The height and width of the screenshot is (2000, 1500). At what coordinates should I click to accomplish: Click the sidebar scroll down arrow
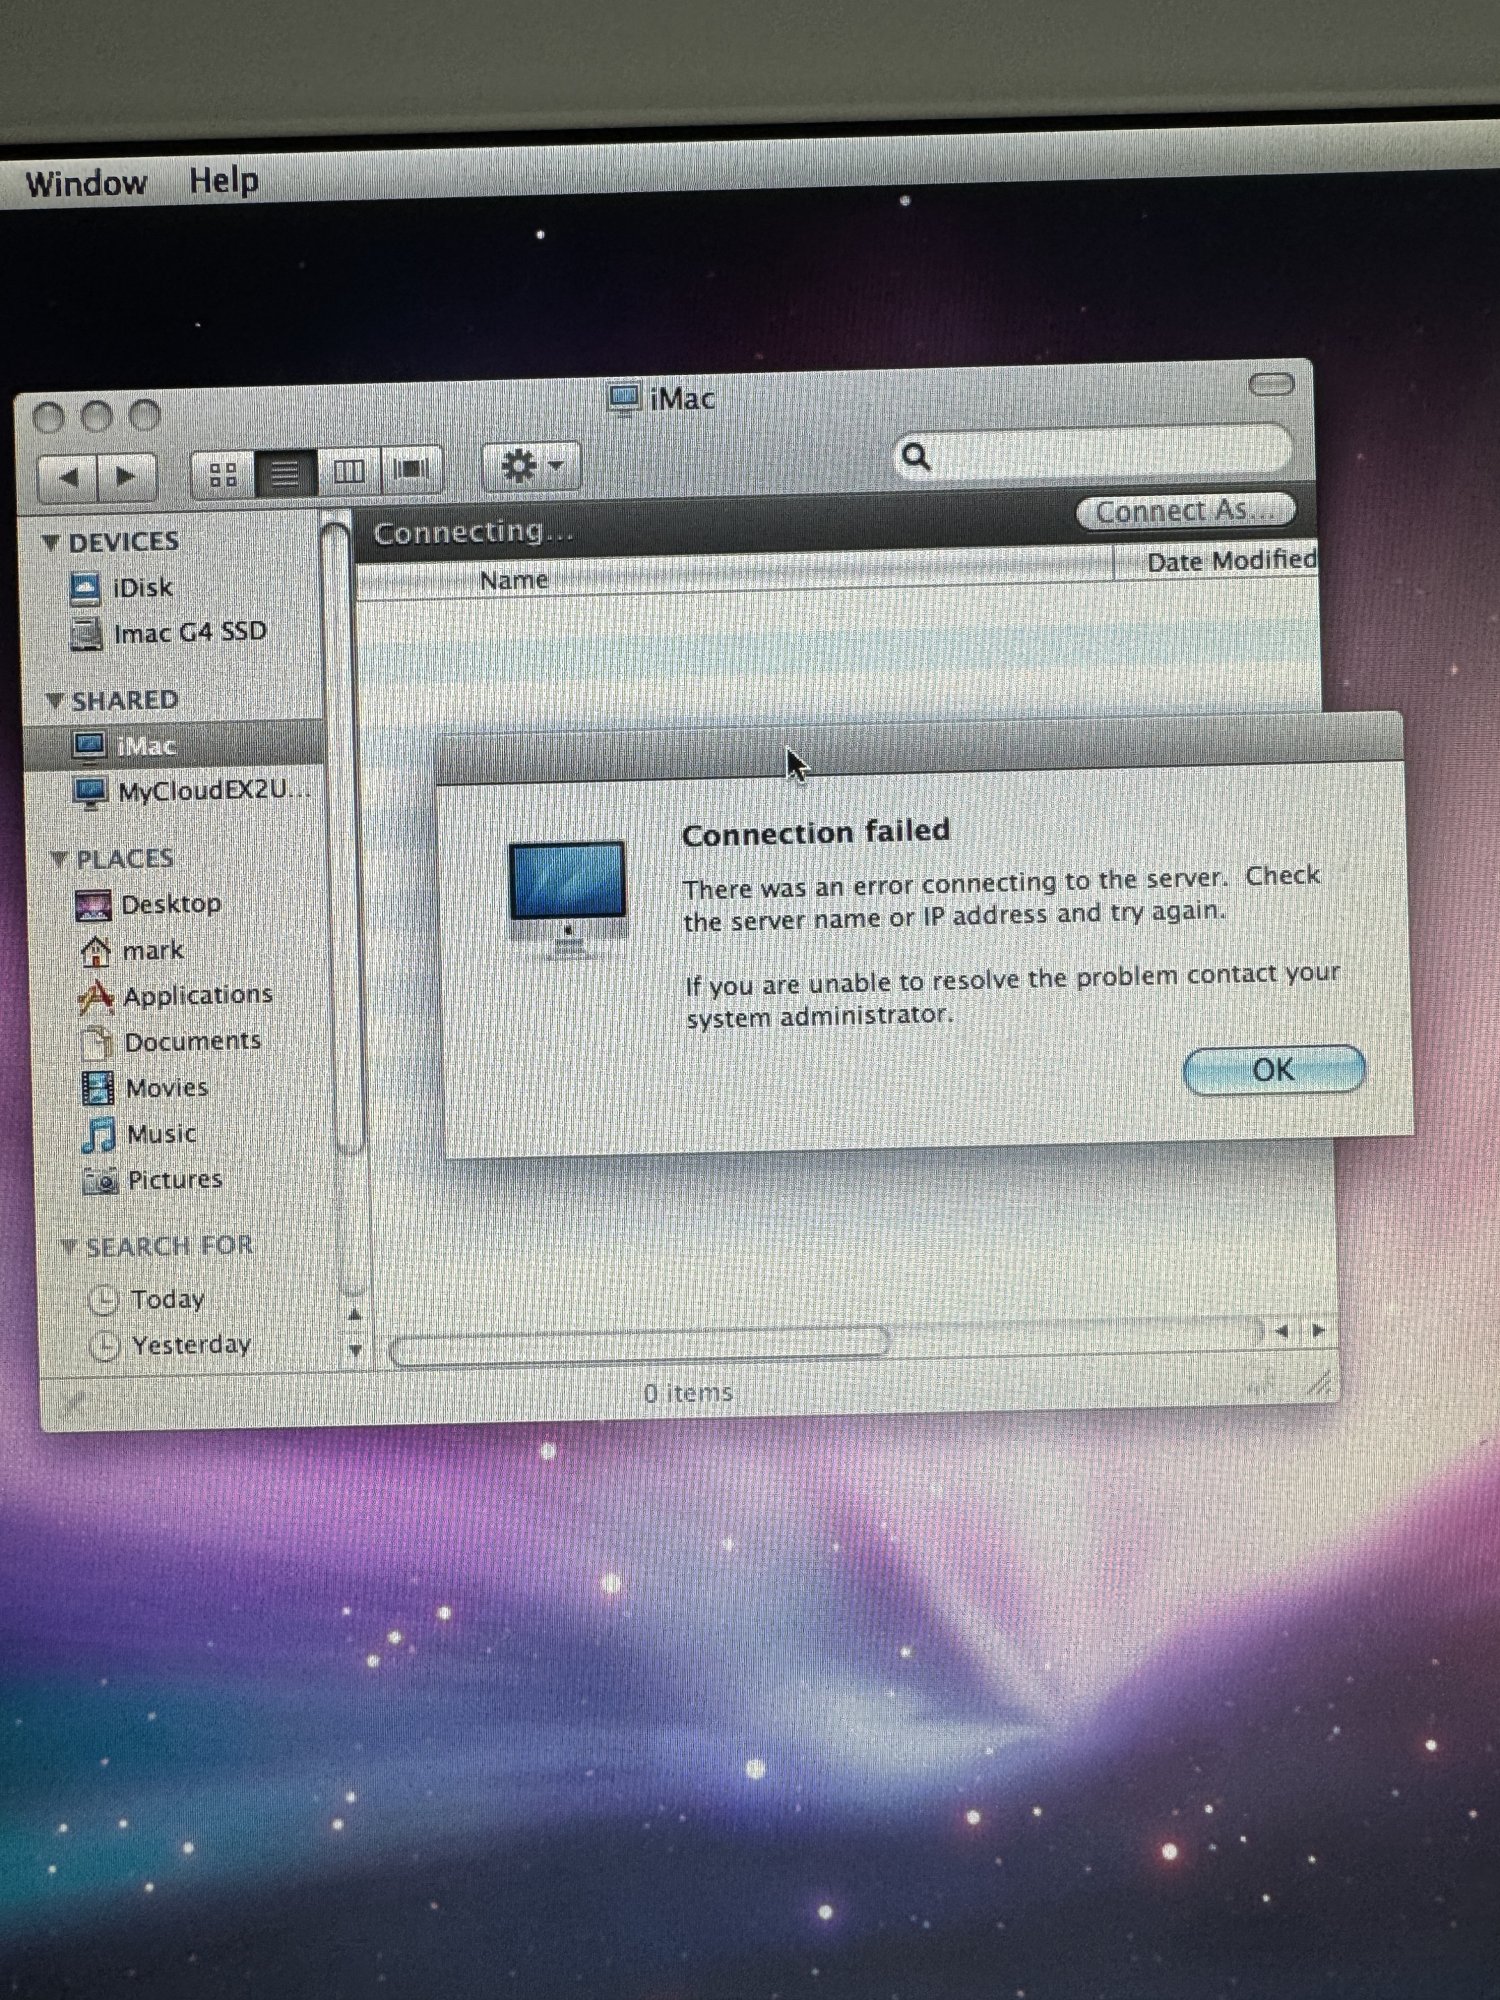pos(355,1349)
